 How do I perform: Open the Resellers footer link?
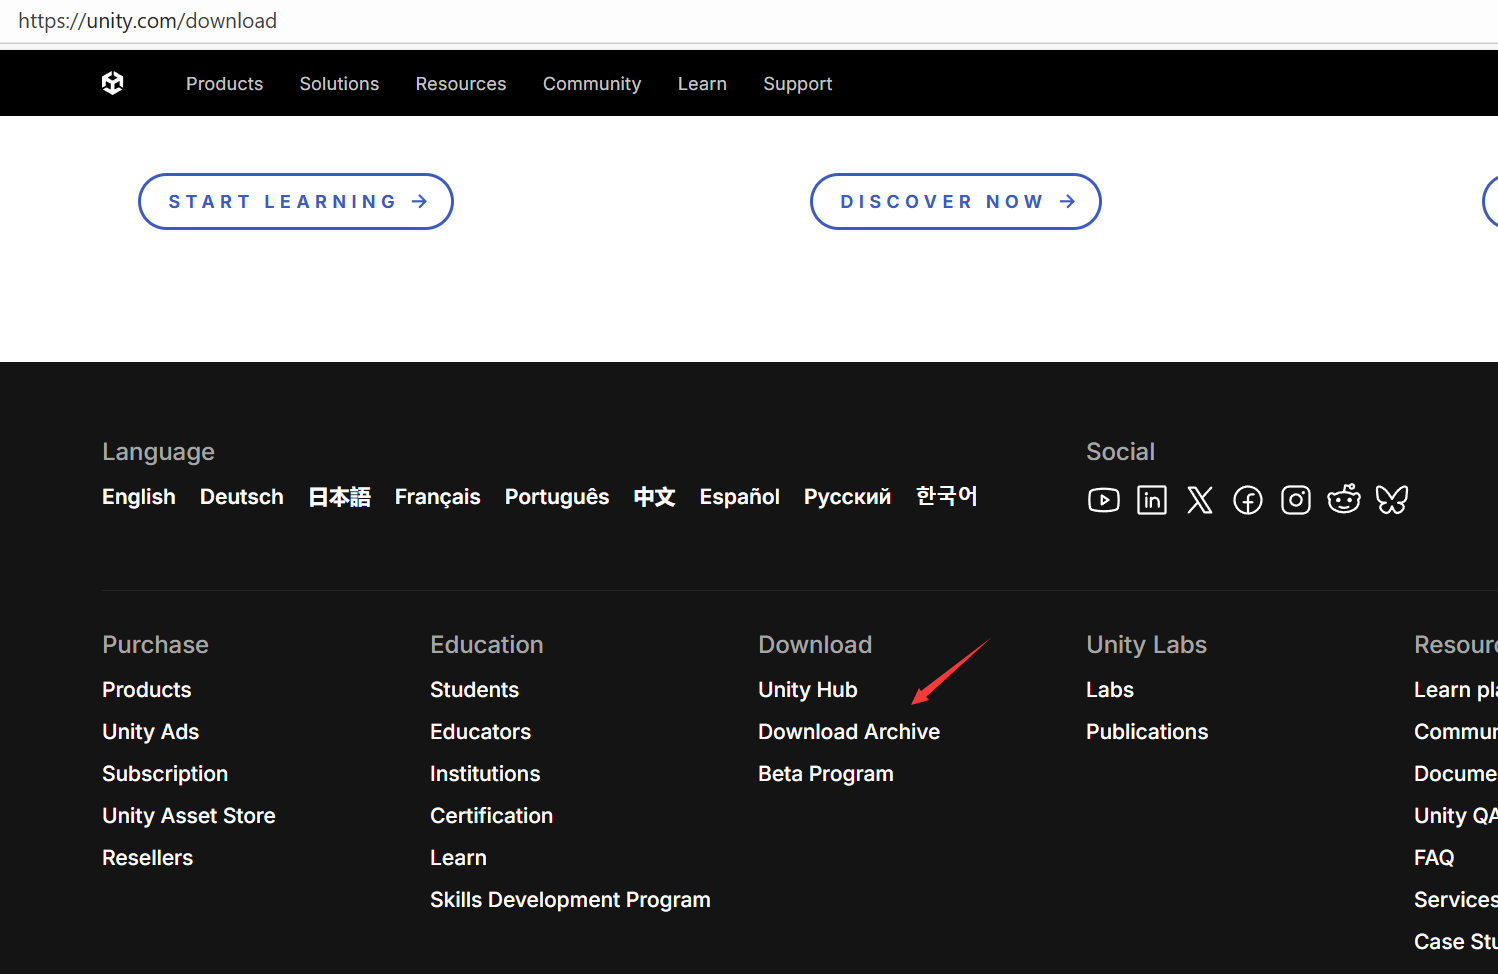pyautogui.click(x=148, y=858)
